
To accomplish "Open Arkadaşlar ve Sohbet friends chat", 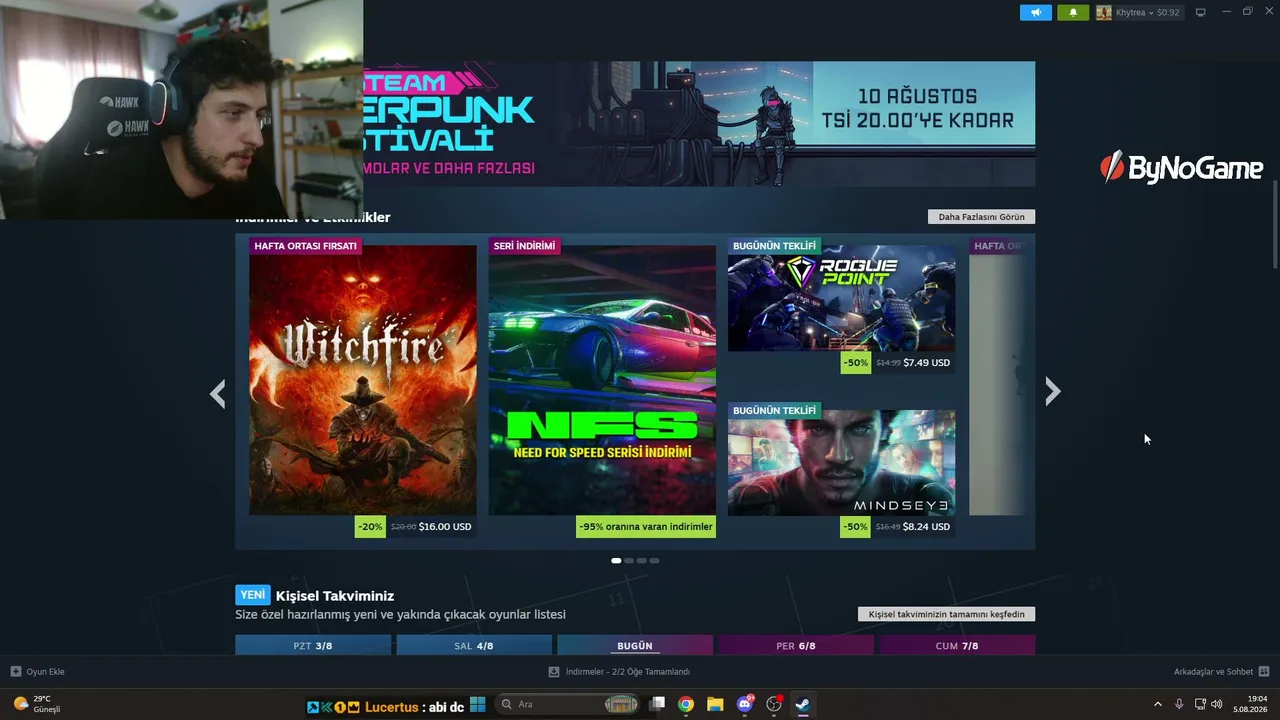I will click(1221, 672).
